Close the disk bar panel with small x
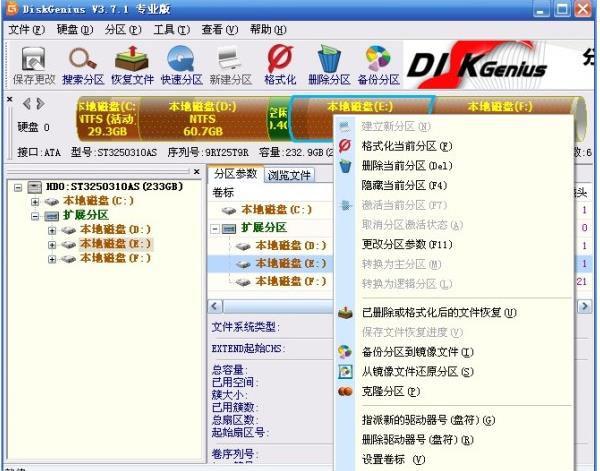Screen dimensions: 600x471 (10, 99)
